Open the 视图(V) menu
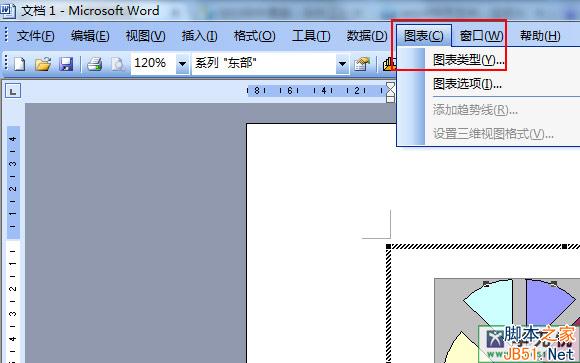This screenshot has height=363, width=580. point(145,36)
